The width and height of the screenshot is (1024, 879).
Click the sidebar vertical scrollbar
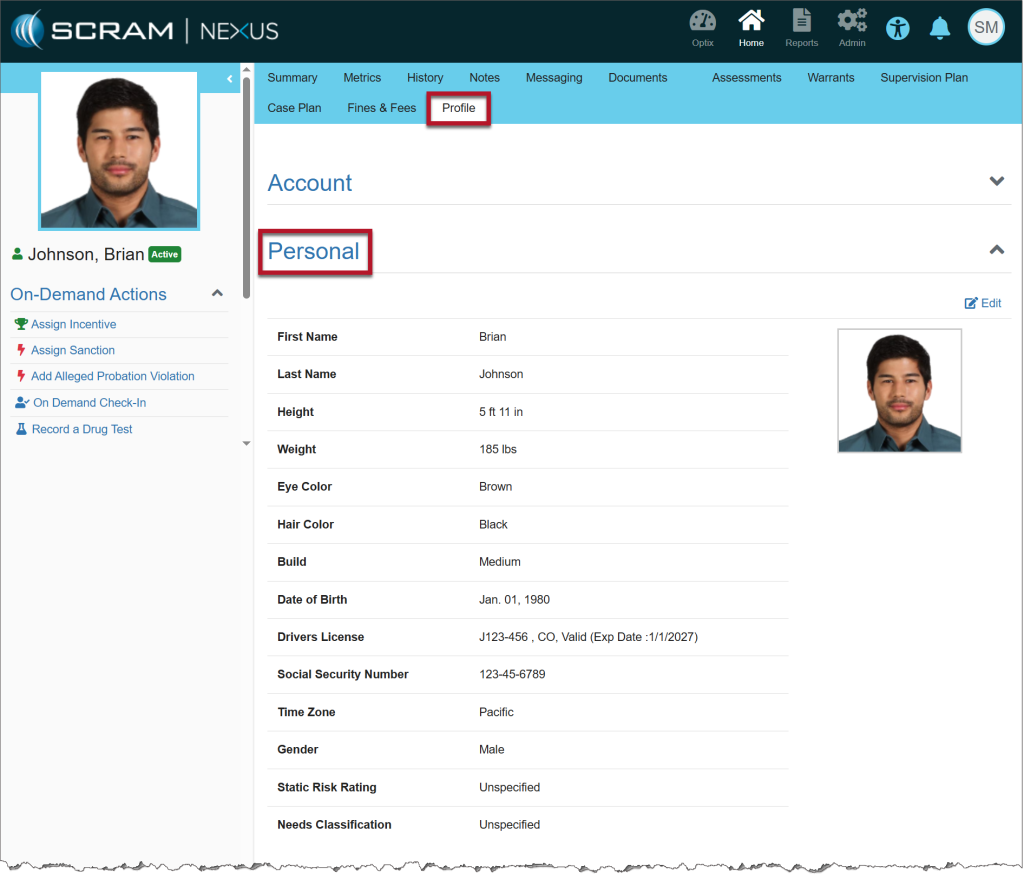tap(246, 190)
